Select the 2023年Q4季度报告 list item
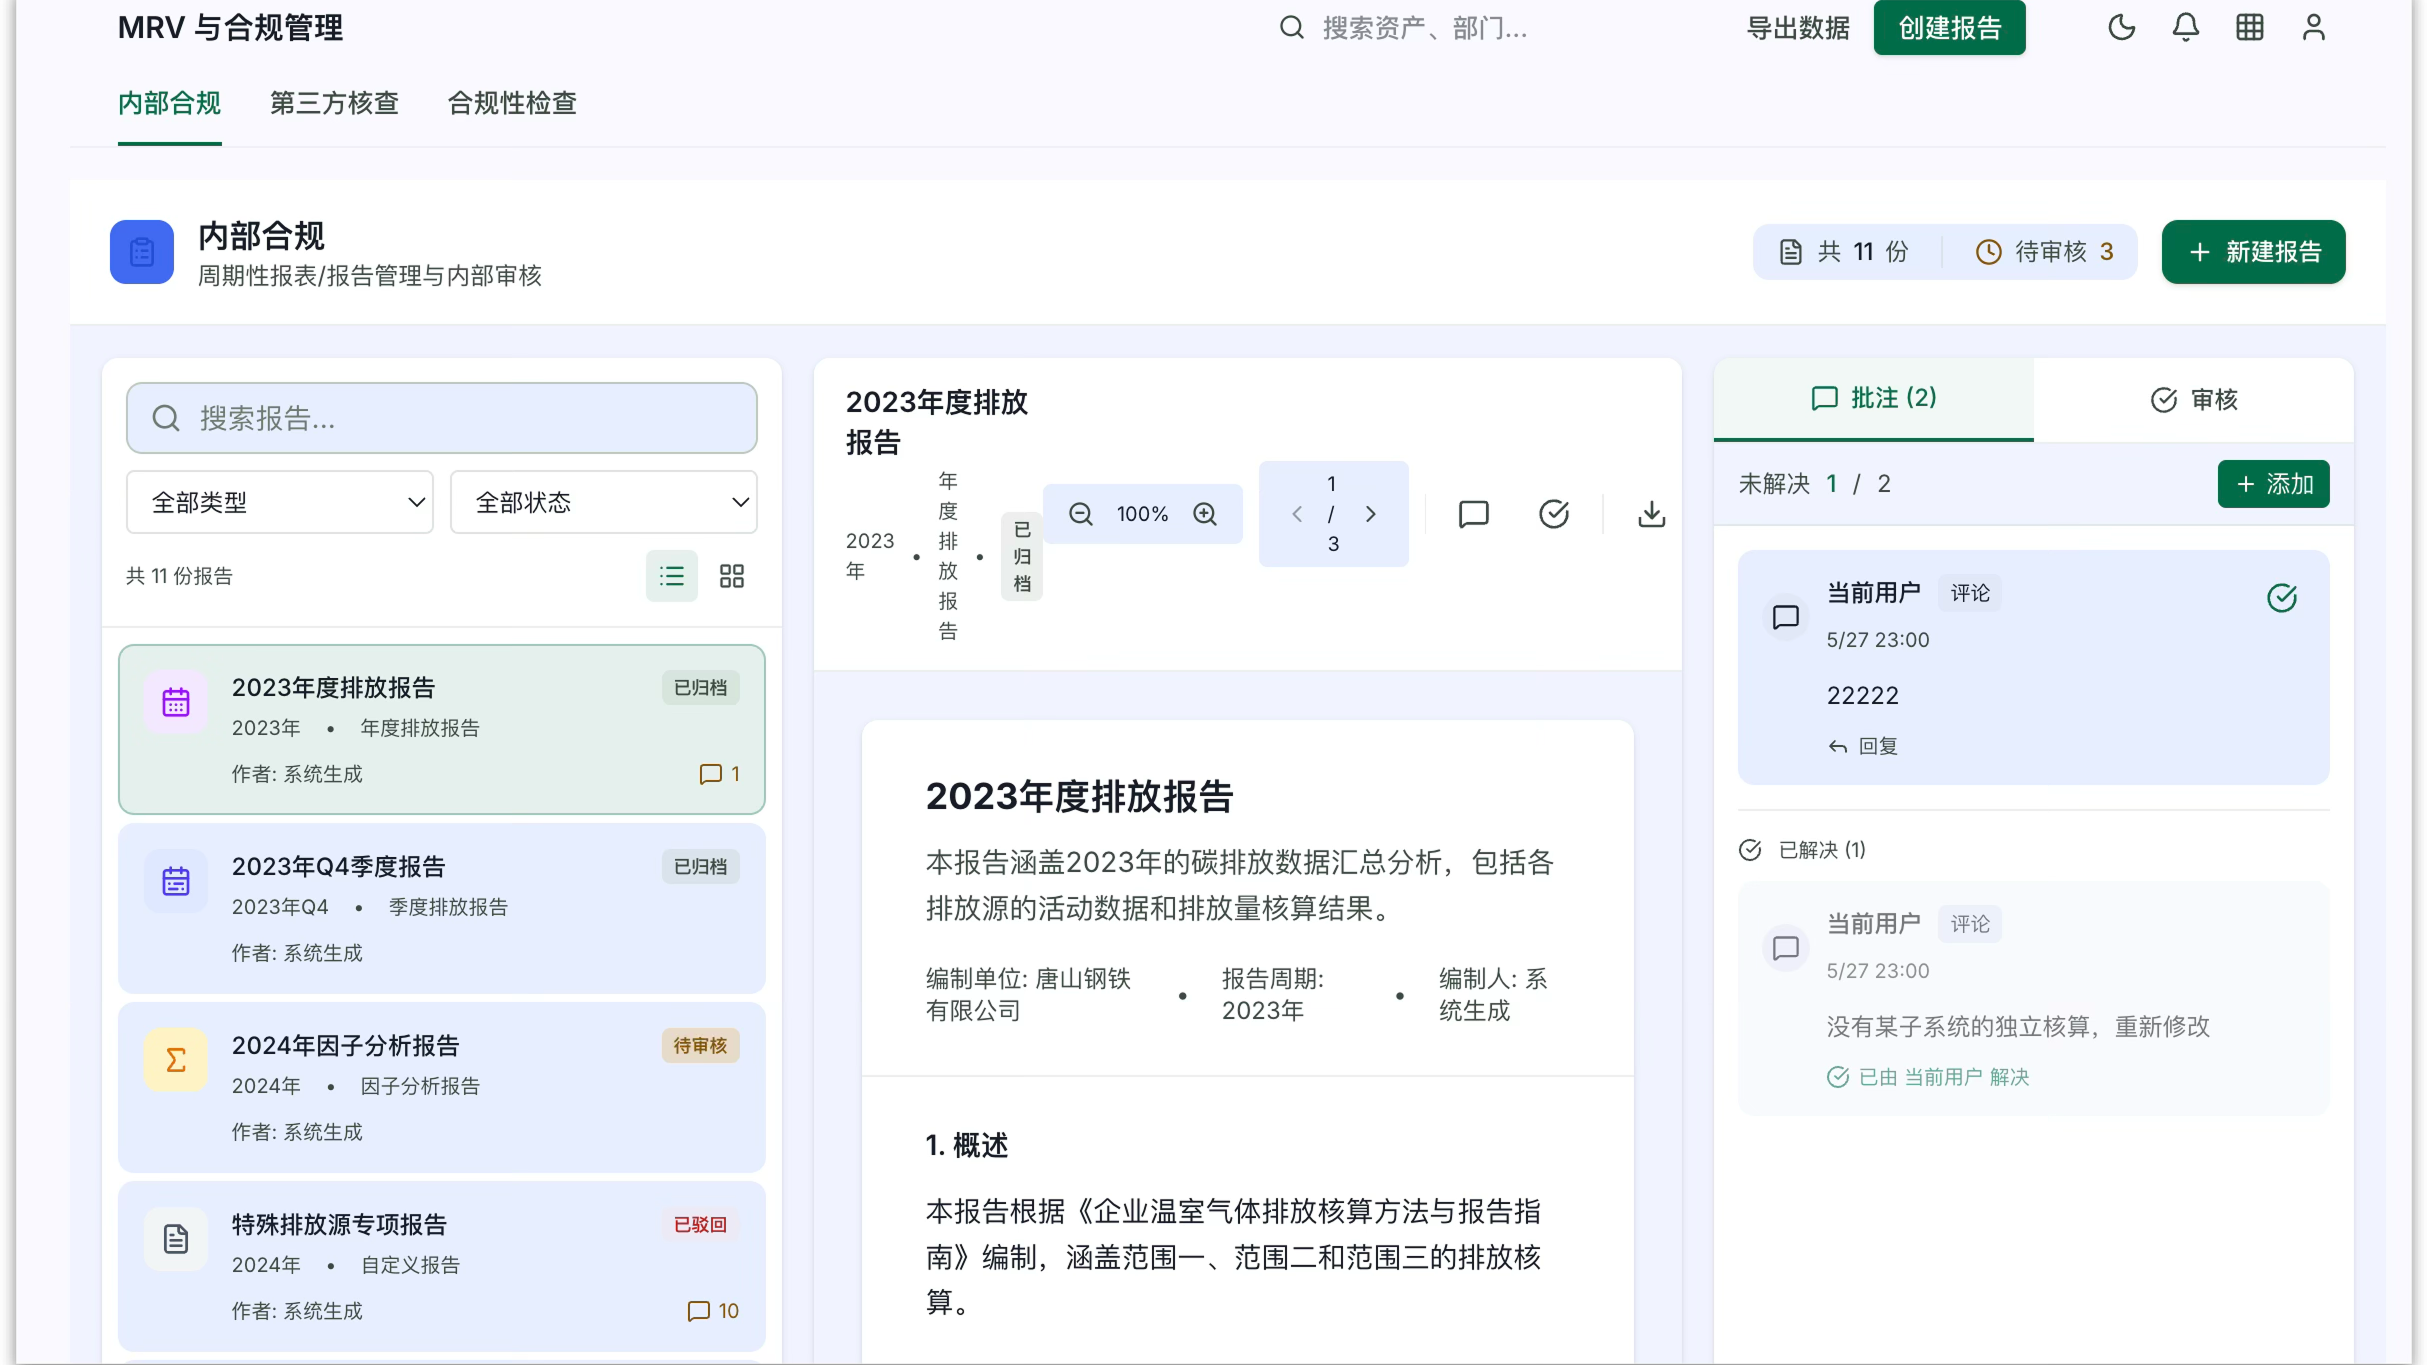The image size is (2427, 1365). [442, 908]
